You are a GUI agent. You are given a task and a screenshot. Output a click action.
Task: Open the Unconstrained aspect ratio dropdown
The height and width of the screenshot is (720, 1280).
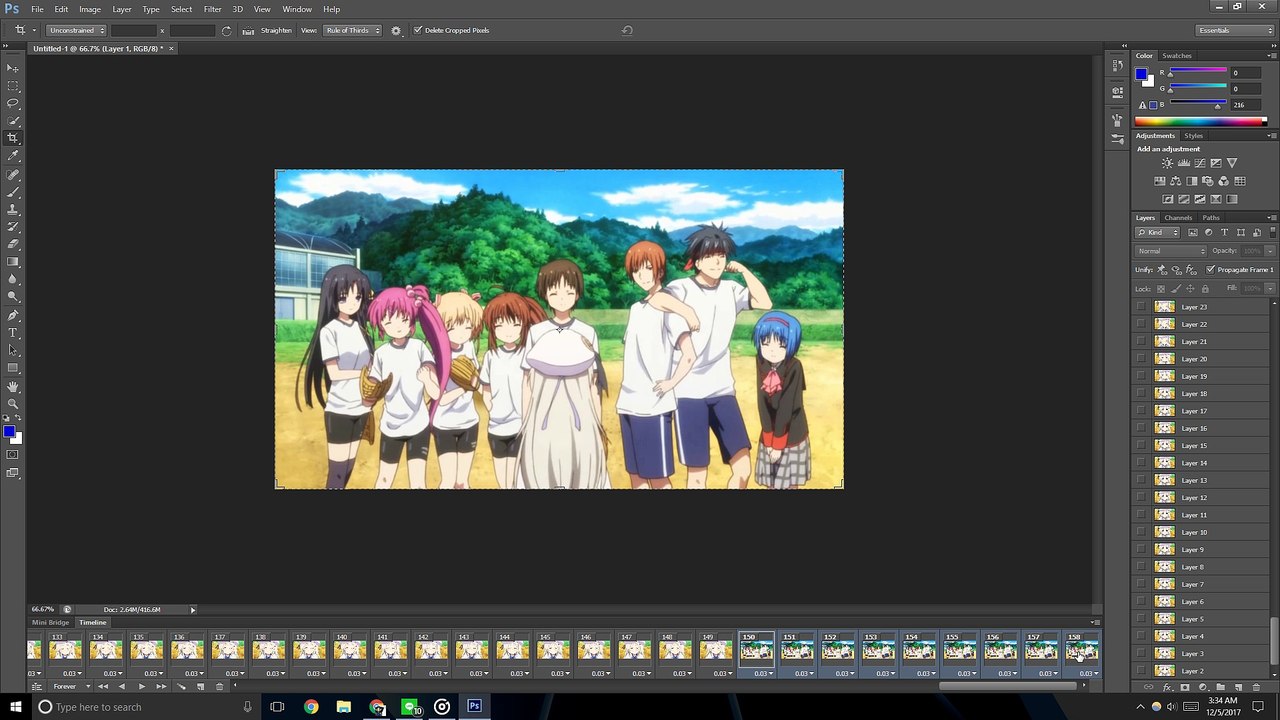coord(76,31)
